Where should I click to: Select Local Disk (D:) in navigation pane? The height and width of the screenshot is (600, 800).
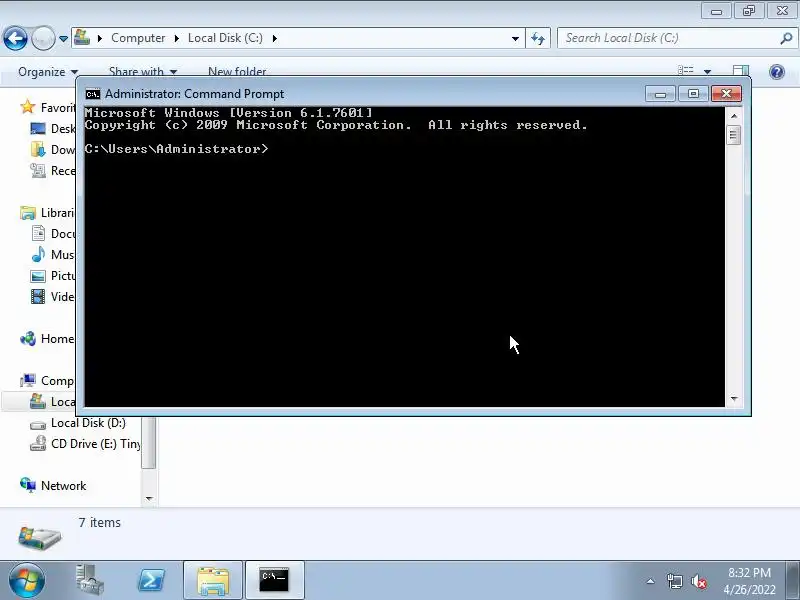[x=78, y=423]
